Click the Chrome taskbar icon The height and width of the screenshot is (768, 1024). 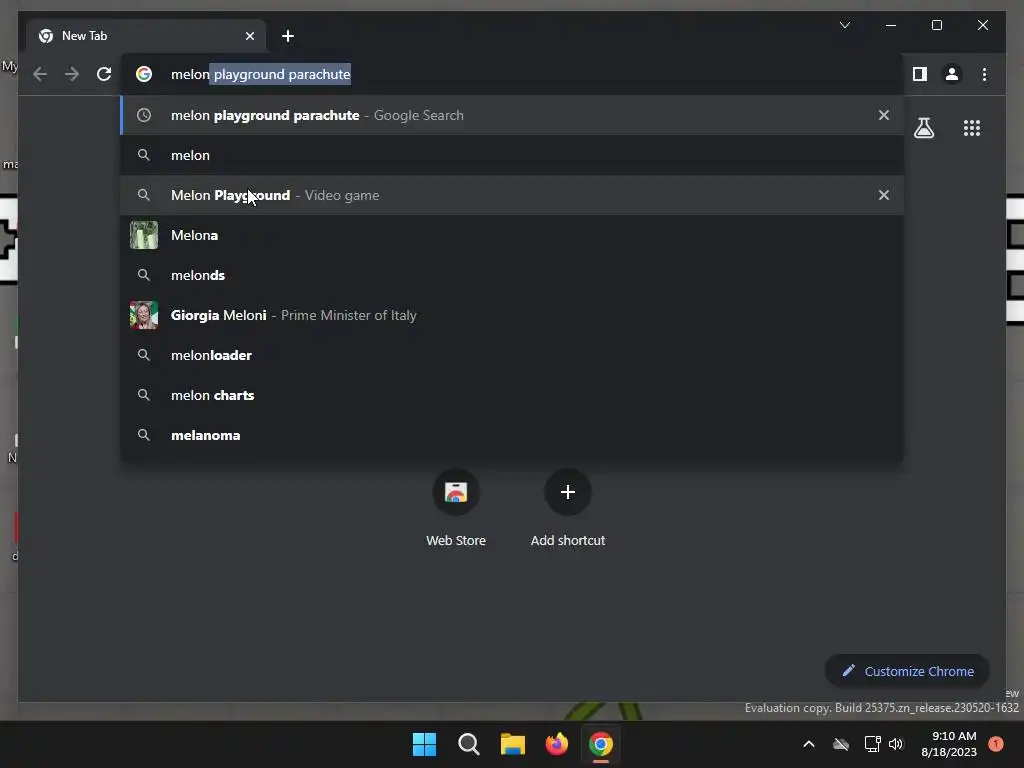point(601,744)
